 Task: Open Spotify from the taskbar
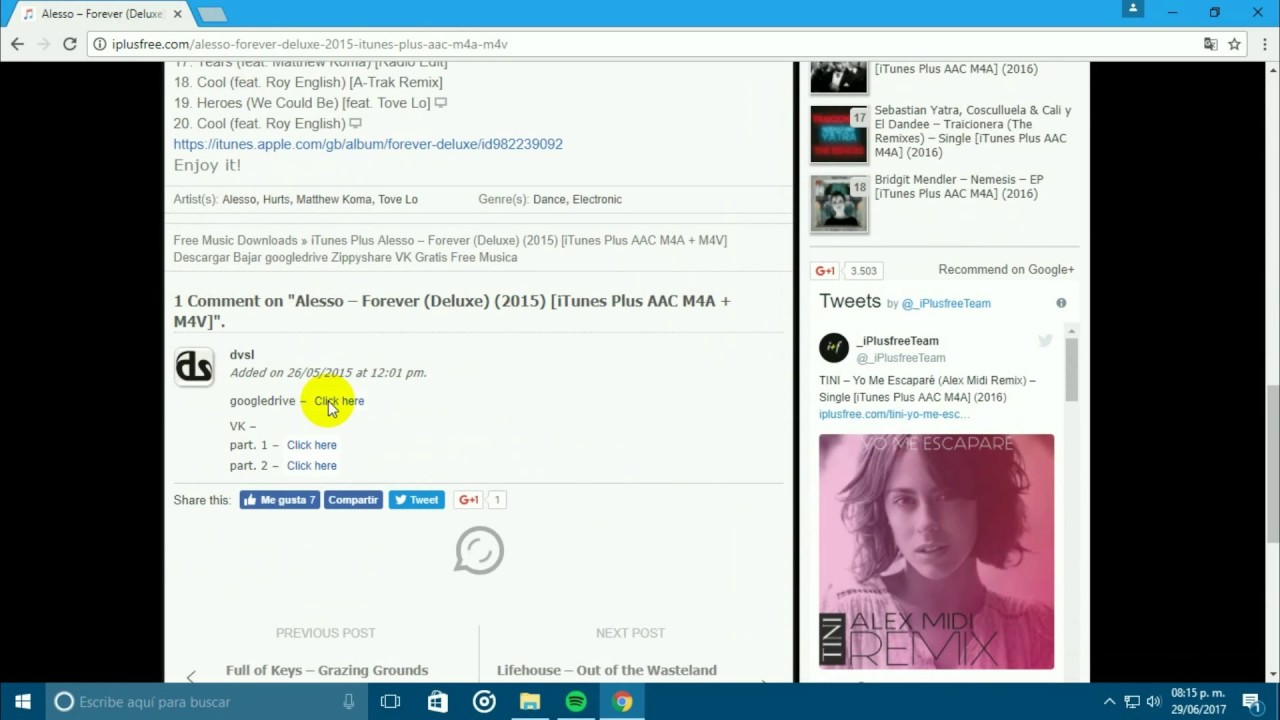tap(576, 702)
